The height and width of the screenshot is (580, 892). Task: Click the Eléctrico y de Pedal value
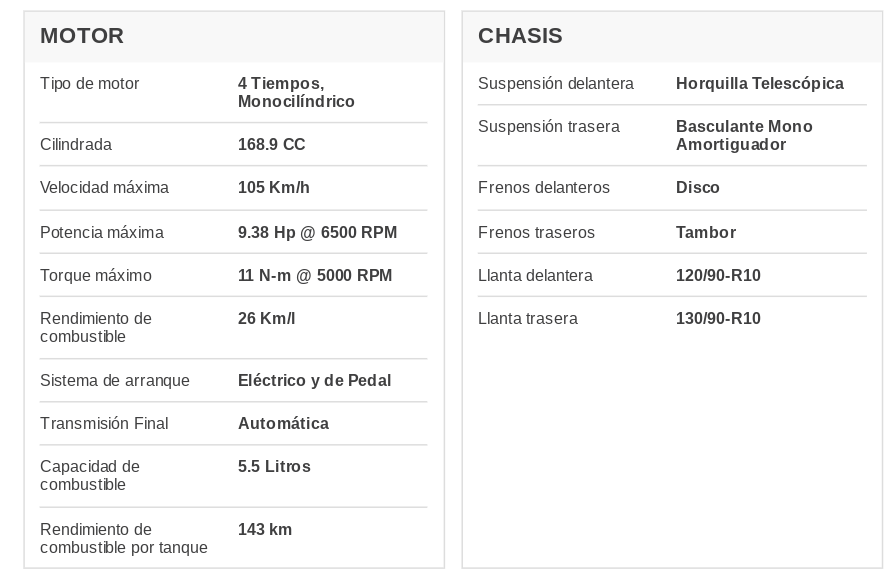(x=315, y=380)
